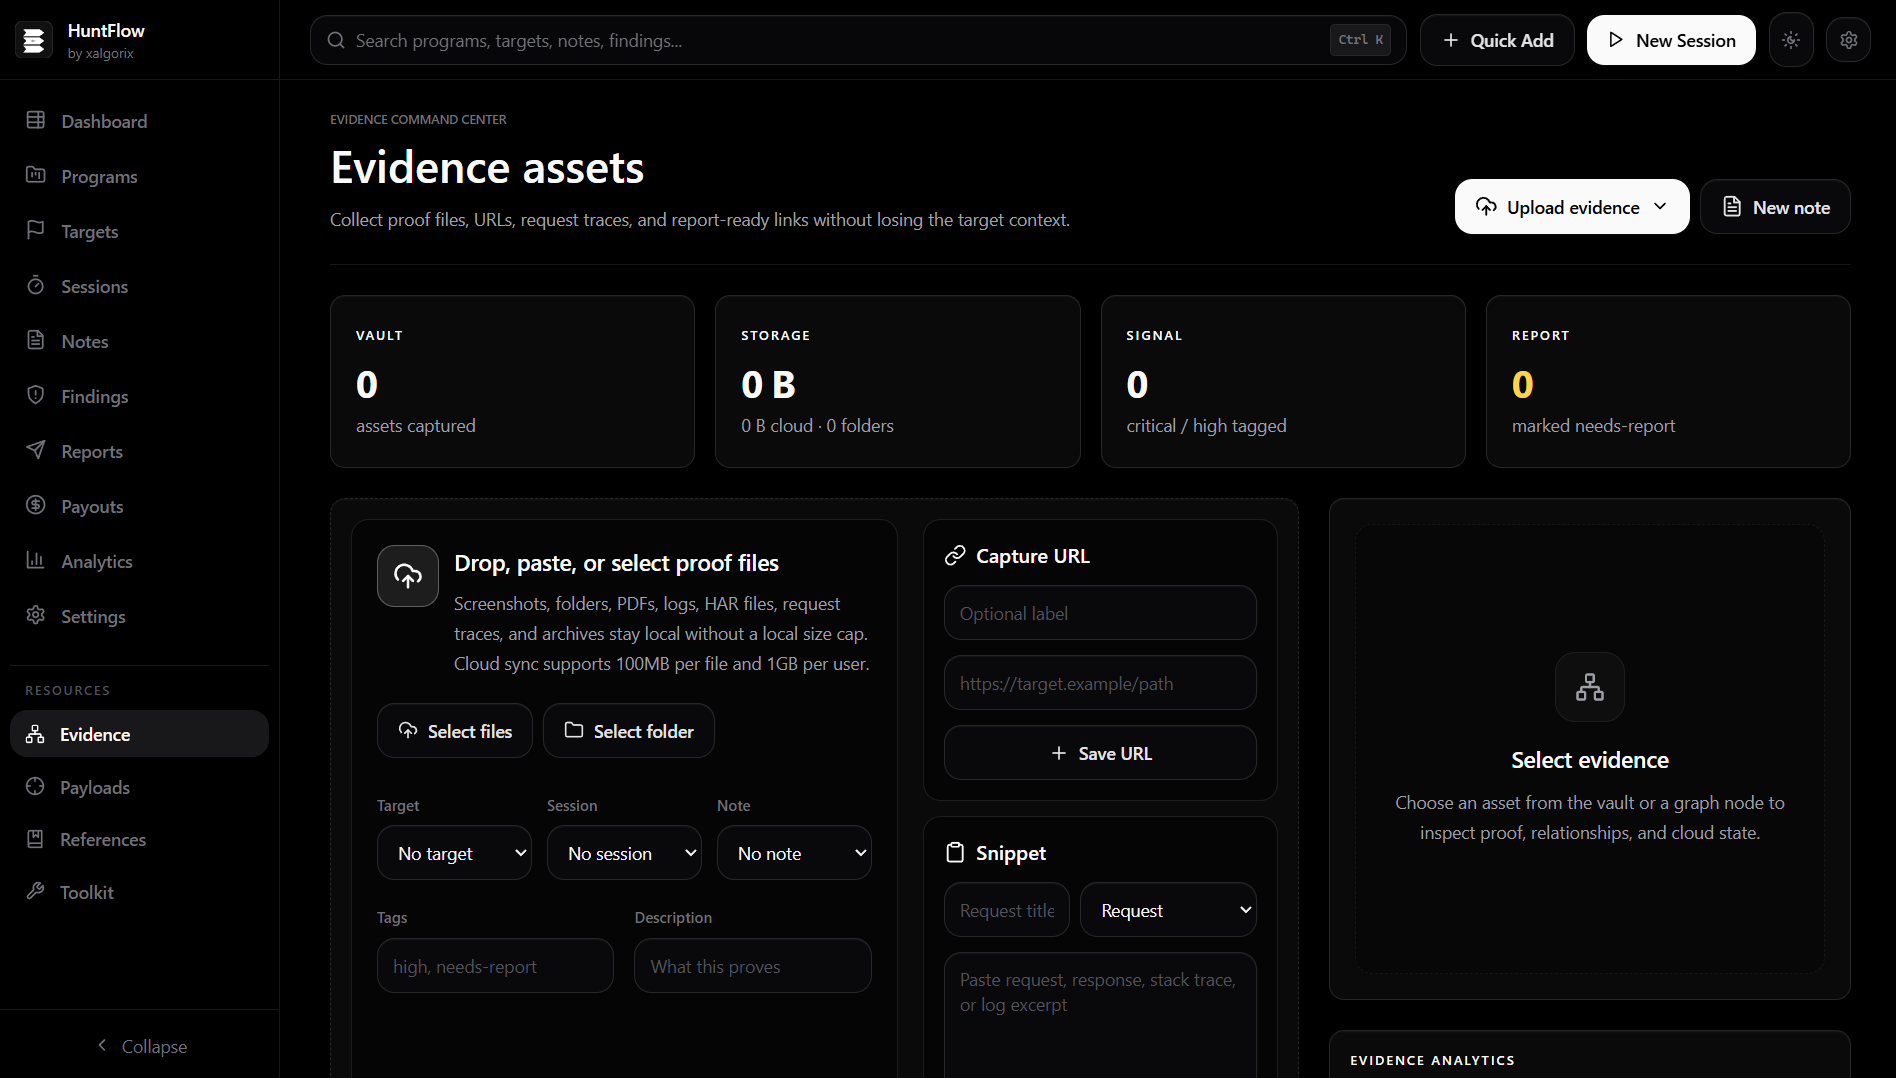This screenshot has width=1896, height=1078.
Task: Click the Programs sidebar icon
Action: (36, 175)
